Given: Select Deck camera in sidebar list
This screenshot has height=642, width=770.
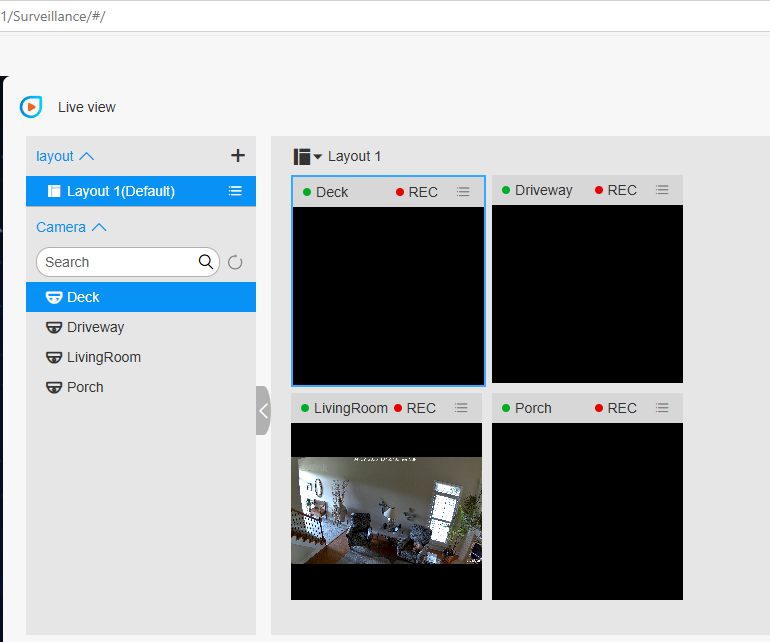Looking at the screenshot, I should pyautogui.click(x=141, y=297).
